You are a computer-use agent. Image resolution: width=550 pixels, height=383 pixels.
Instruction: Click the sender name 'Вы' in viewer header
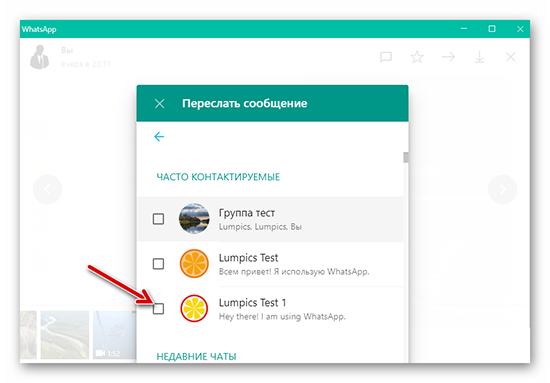(67, 50)
